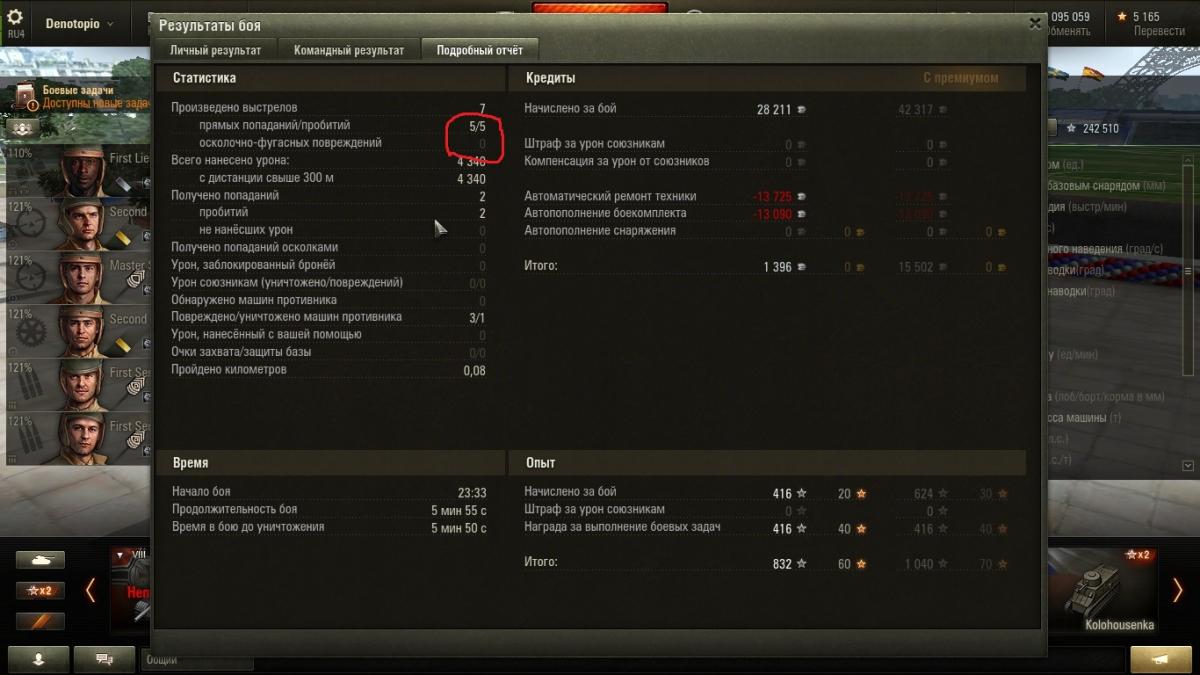1200x675 pixels.
Task: Click the tank filter icon button
Action: tap(40, 560)
